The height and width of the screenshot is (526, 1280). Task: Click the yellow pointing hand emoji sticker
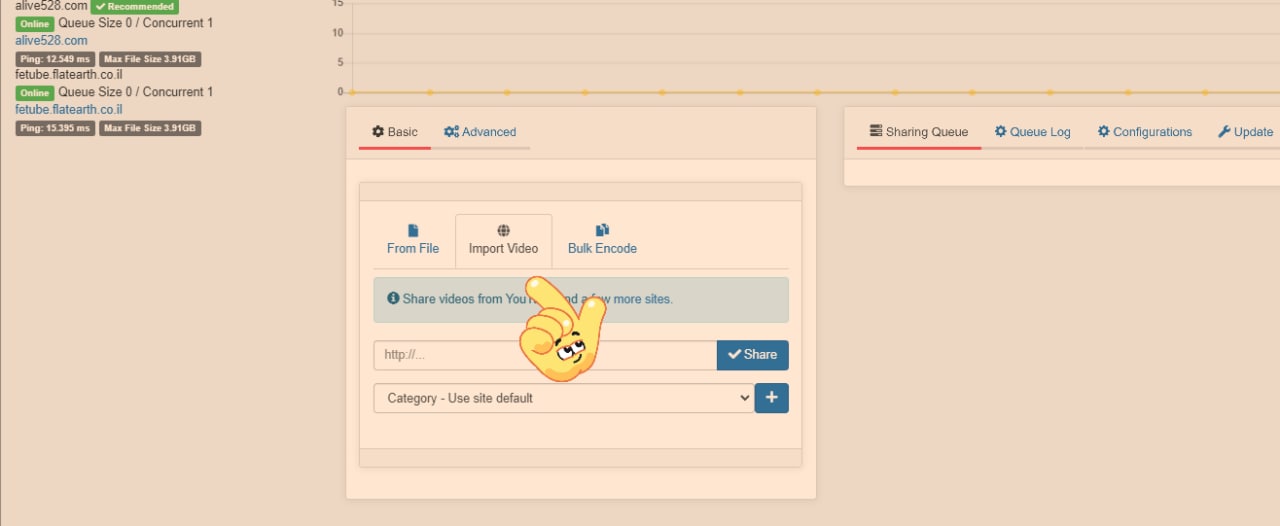[x=562, y=332]
